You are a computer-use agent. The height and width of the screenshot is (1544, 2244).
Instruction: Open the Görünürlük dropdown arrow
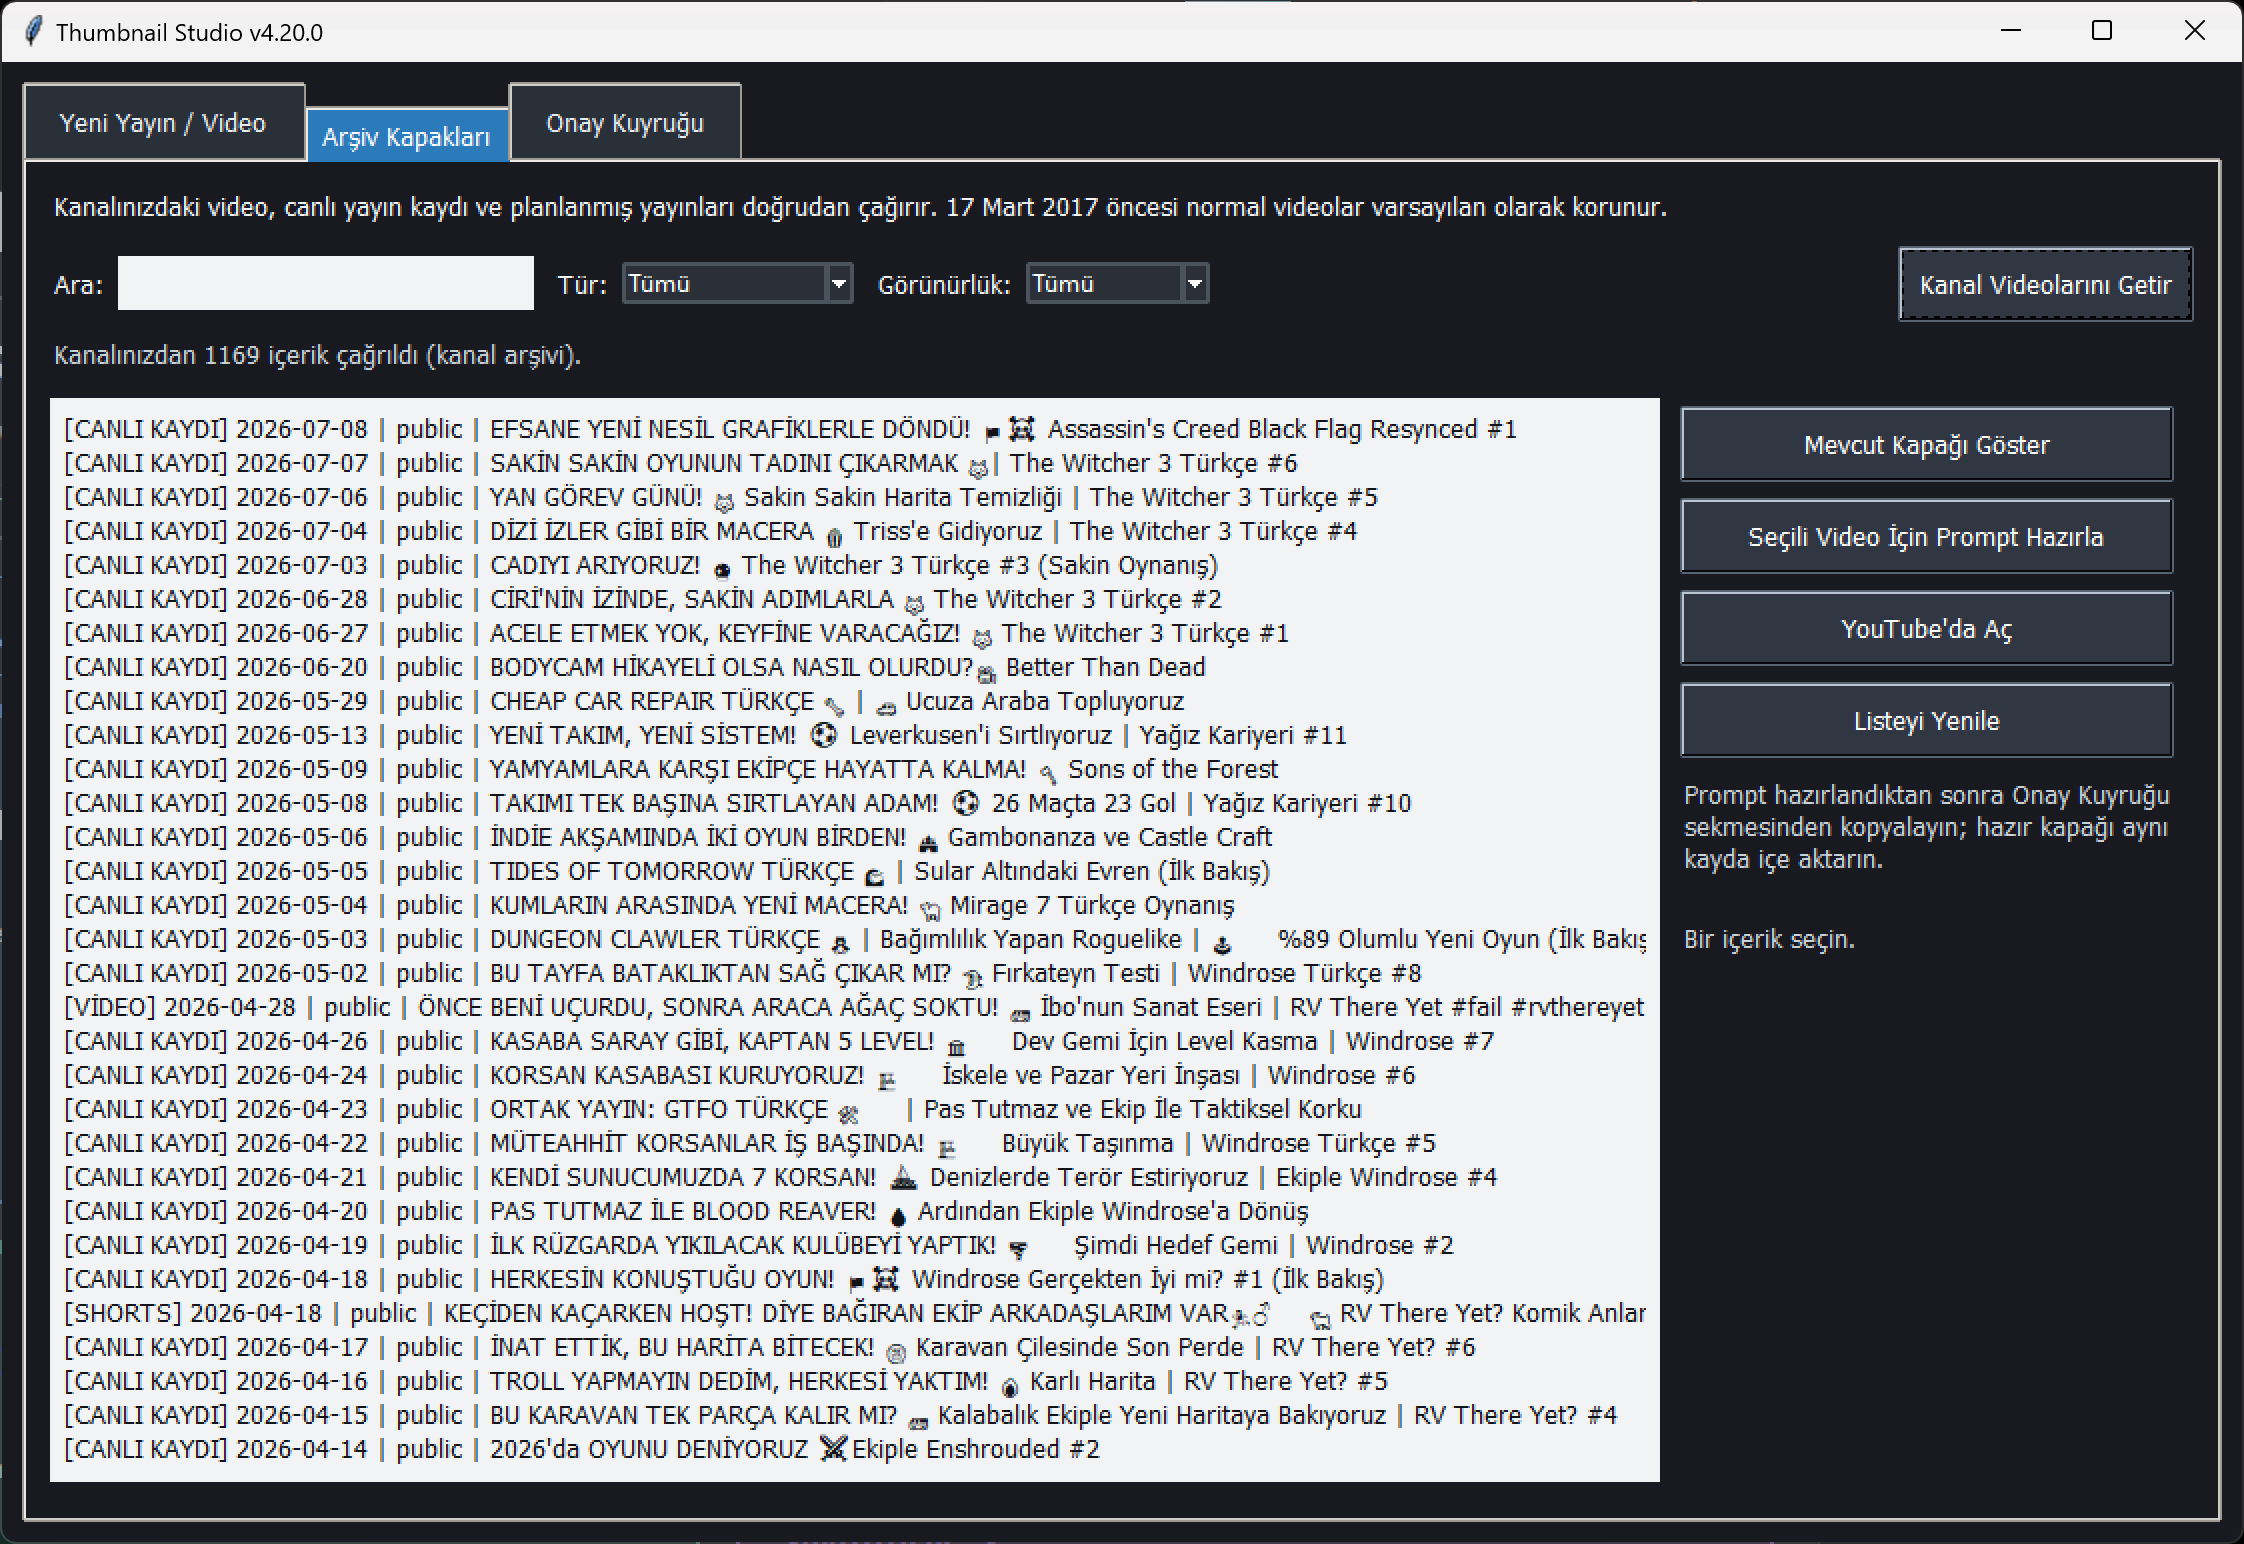click(1195, 284)
